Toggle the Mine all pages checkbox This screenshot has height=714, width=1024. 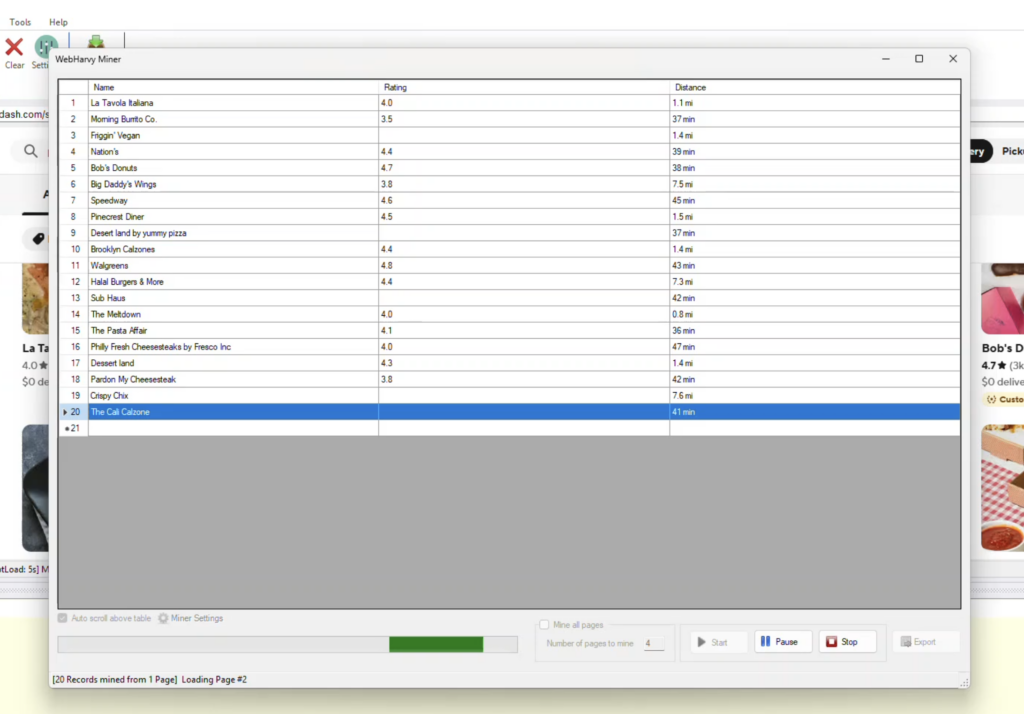[x=545, y=625]
